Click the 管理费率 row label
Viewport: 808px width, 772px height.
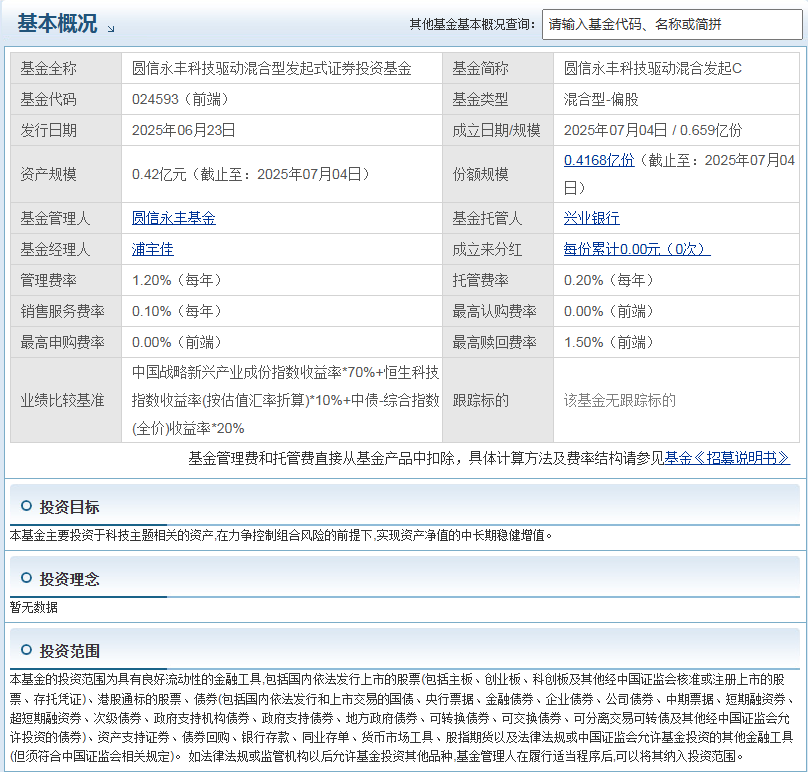click(x=48, y=280)
